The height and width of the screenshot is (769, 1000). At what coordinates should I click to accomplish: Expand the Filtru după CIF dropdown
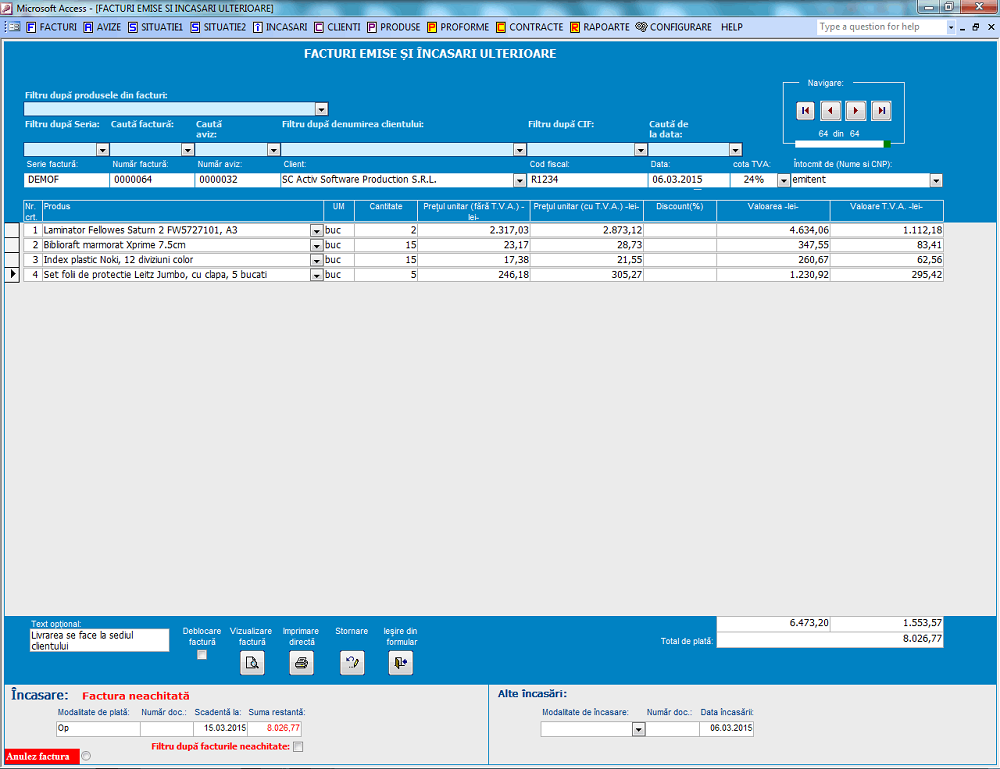[x=641, y=150]
